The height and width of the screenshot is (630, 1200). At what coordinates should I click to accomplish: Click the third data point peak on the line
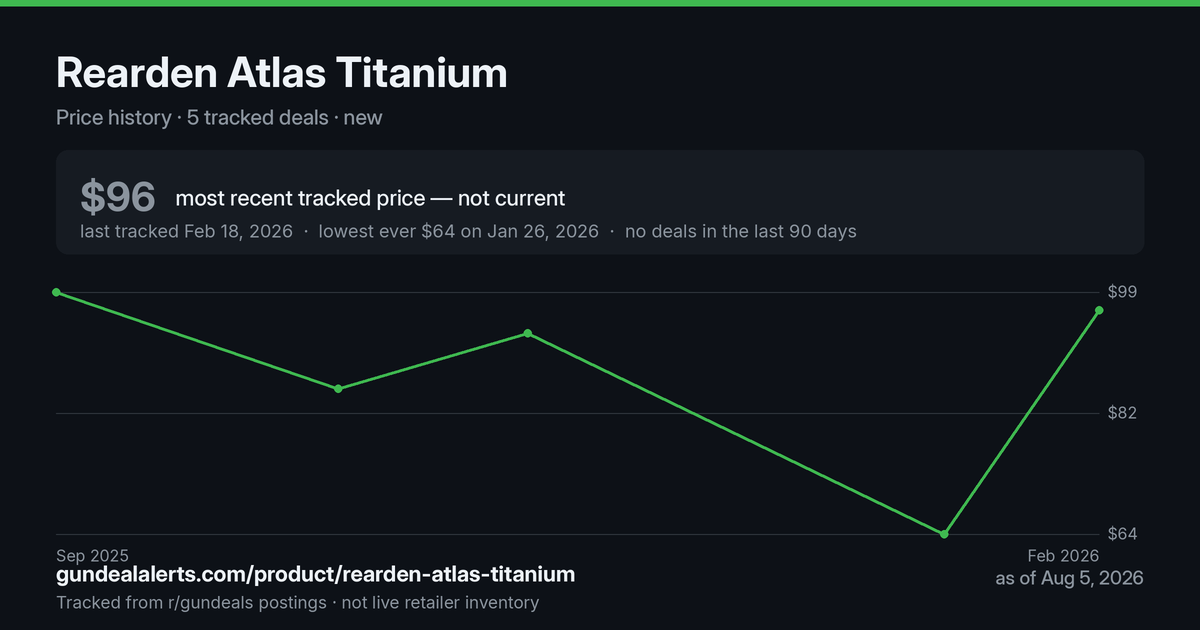click(x=528, y=333)
